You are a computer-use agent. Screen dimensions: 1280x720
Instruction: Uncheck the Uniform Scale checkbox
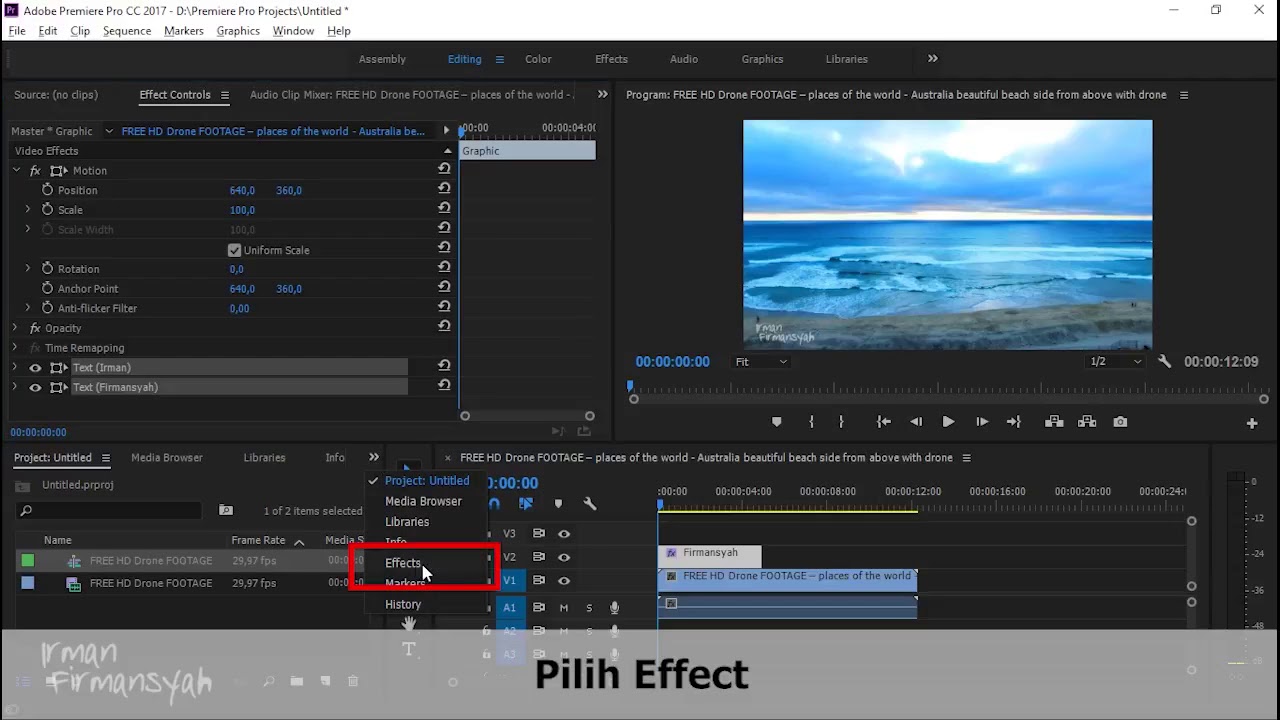pyautogui.click(x=234, y=250)
